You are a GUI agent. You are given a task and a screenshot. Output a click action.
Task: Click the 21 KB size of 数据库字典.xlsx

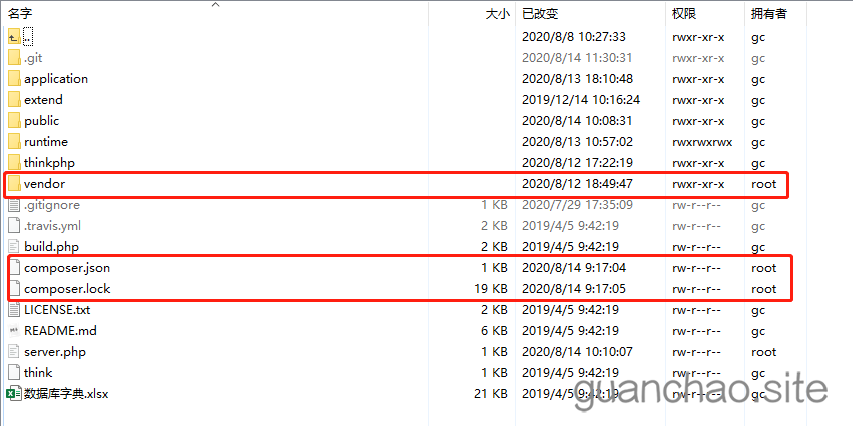coord(491,394)
